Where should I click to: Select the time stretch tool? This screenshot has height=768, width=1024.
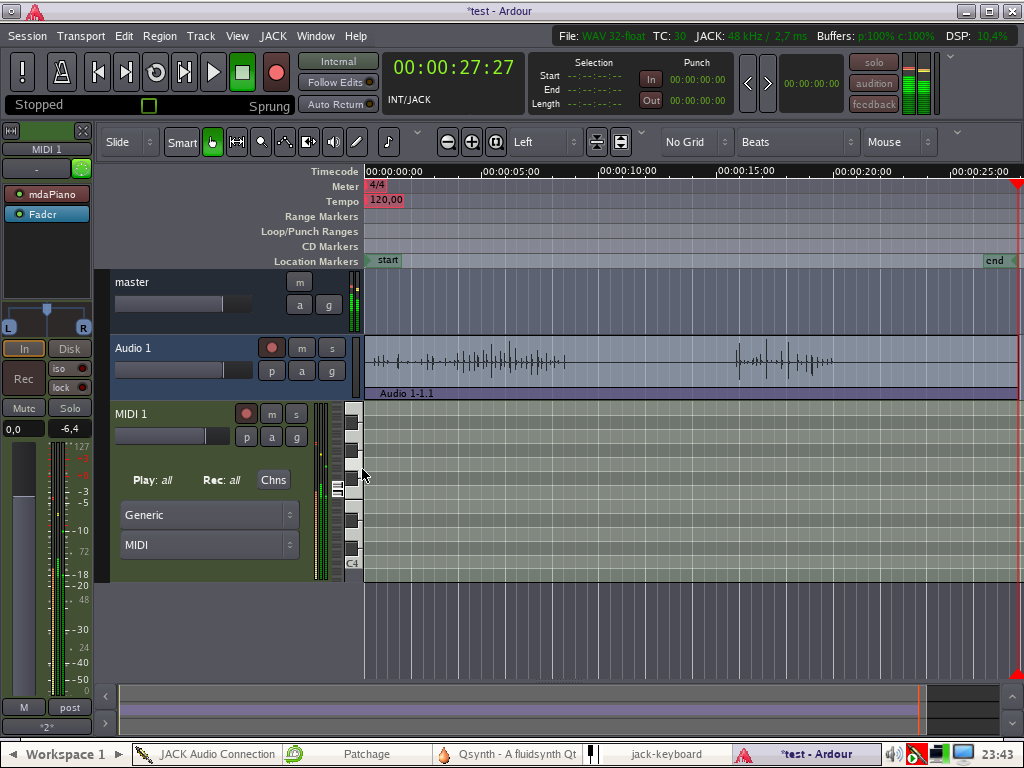pyautogui.click(x=309, y=142)
